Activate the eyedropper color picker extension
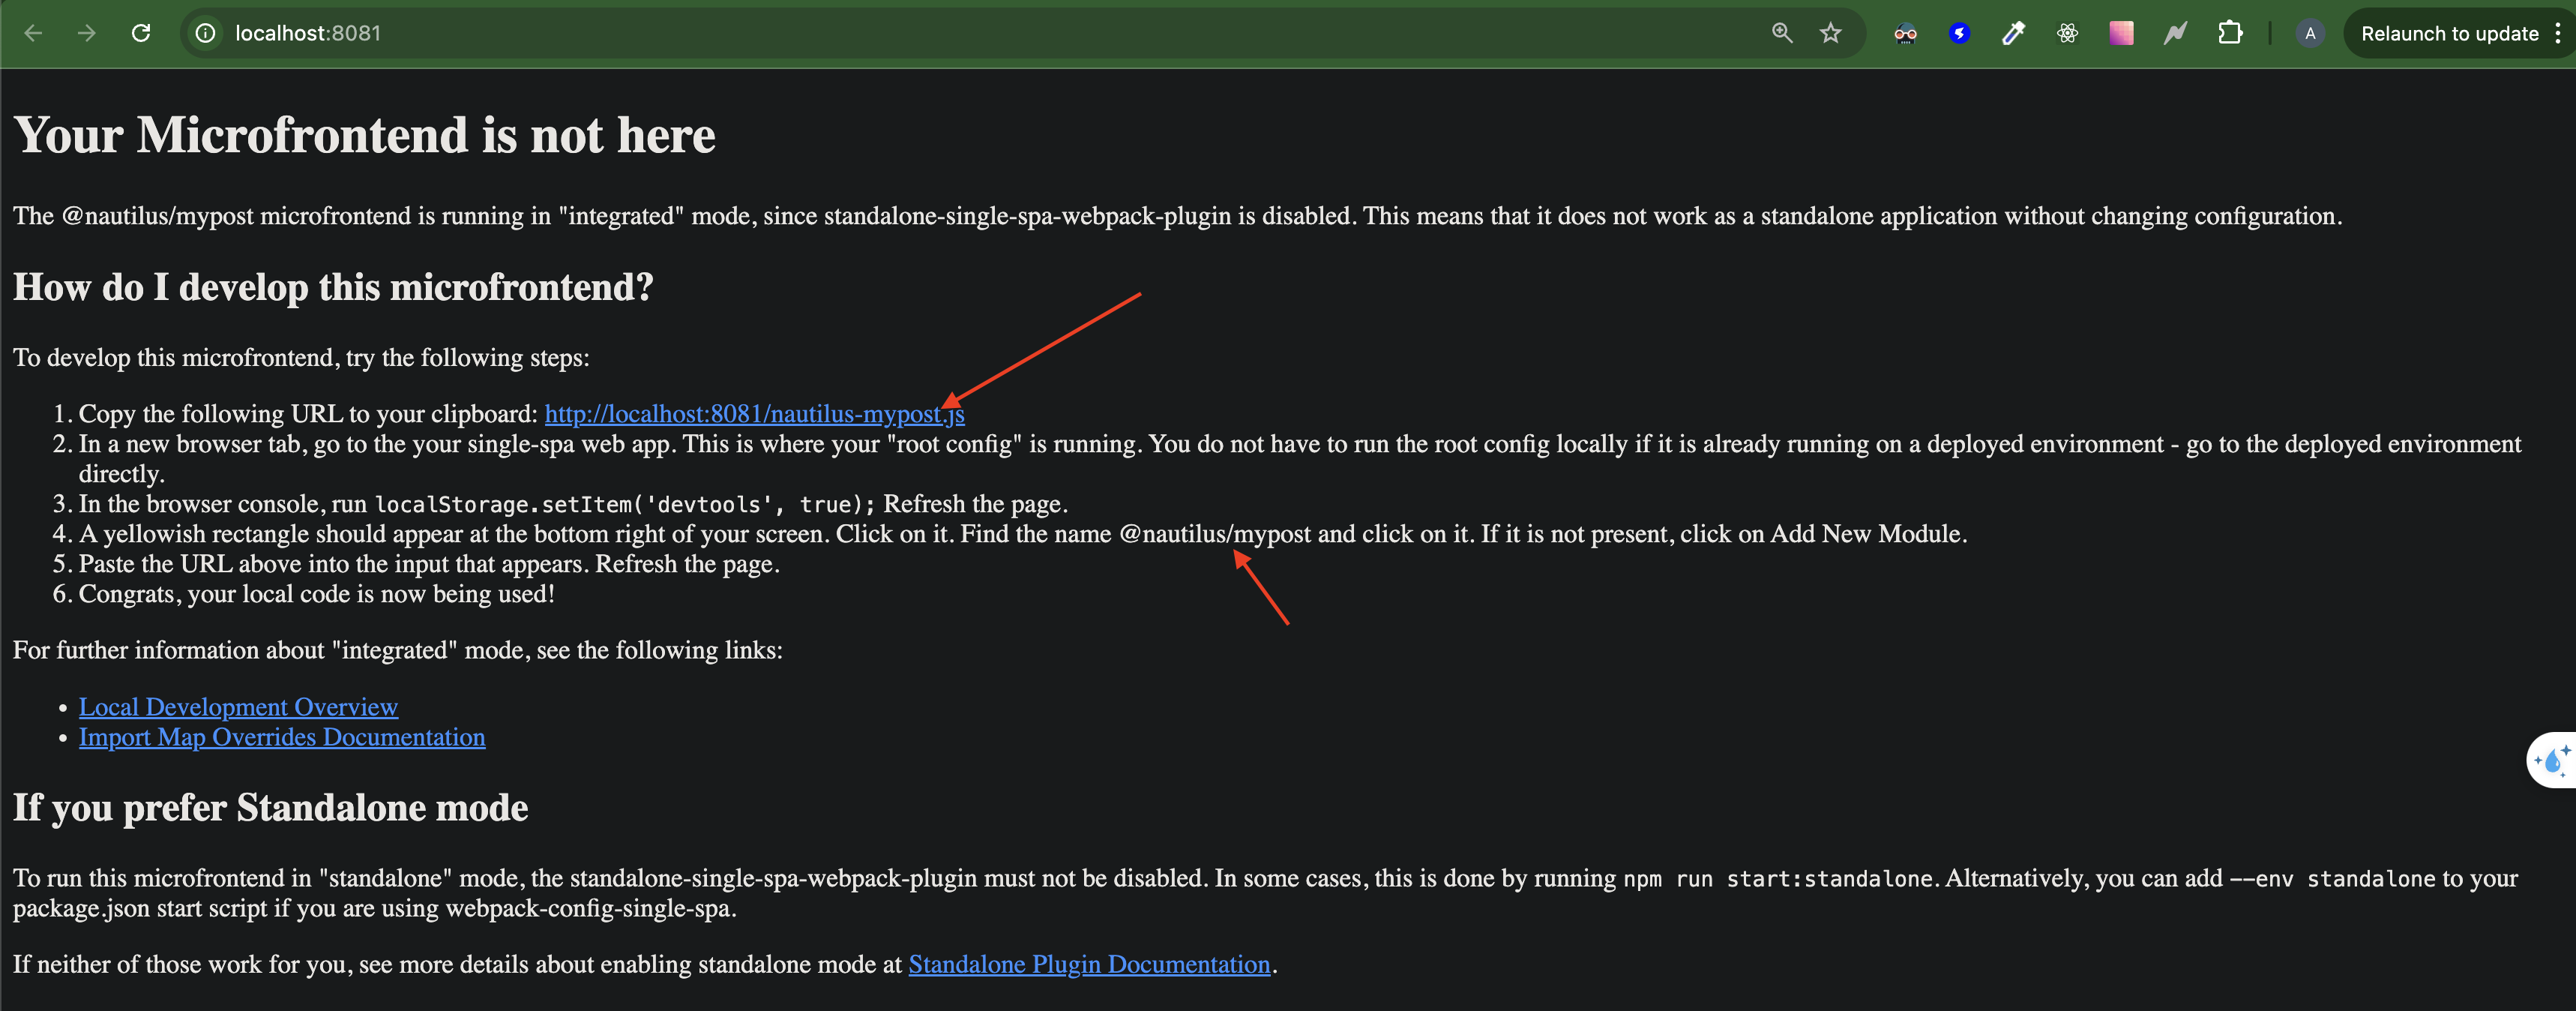Image resolution: width=2576 pixels, height=1011 pixels. (2013, 33)
